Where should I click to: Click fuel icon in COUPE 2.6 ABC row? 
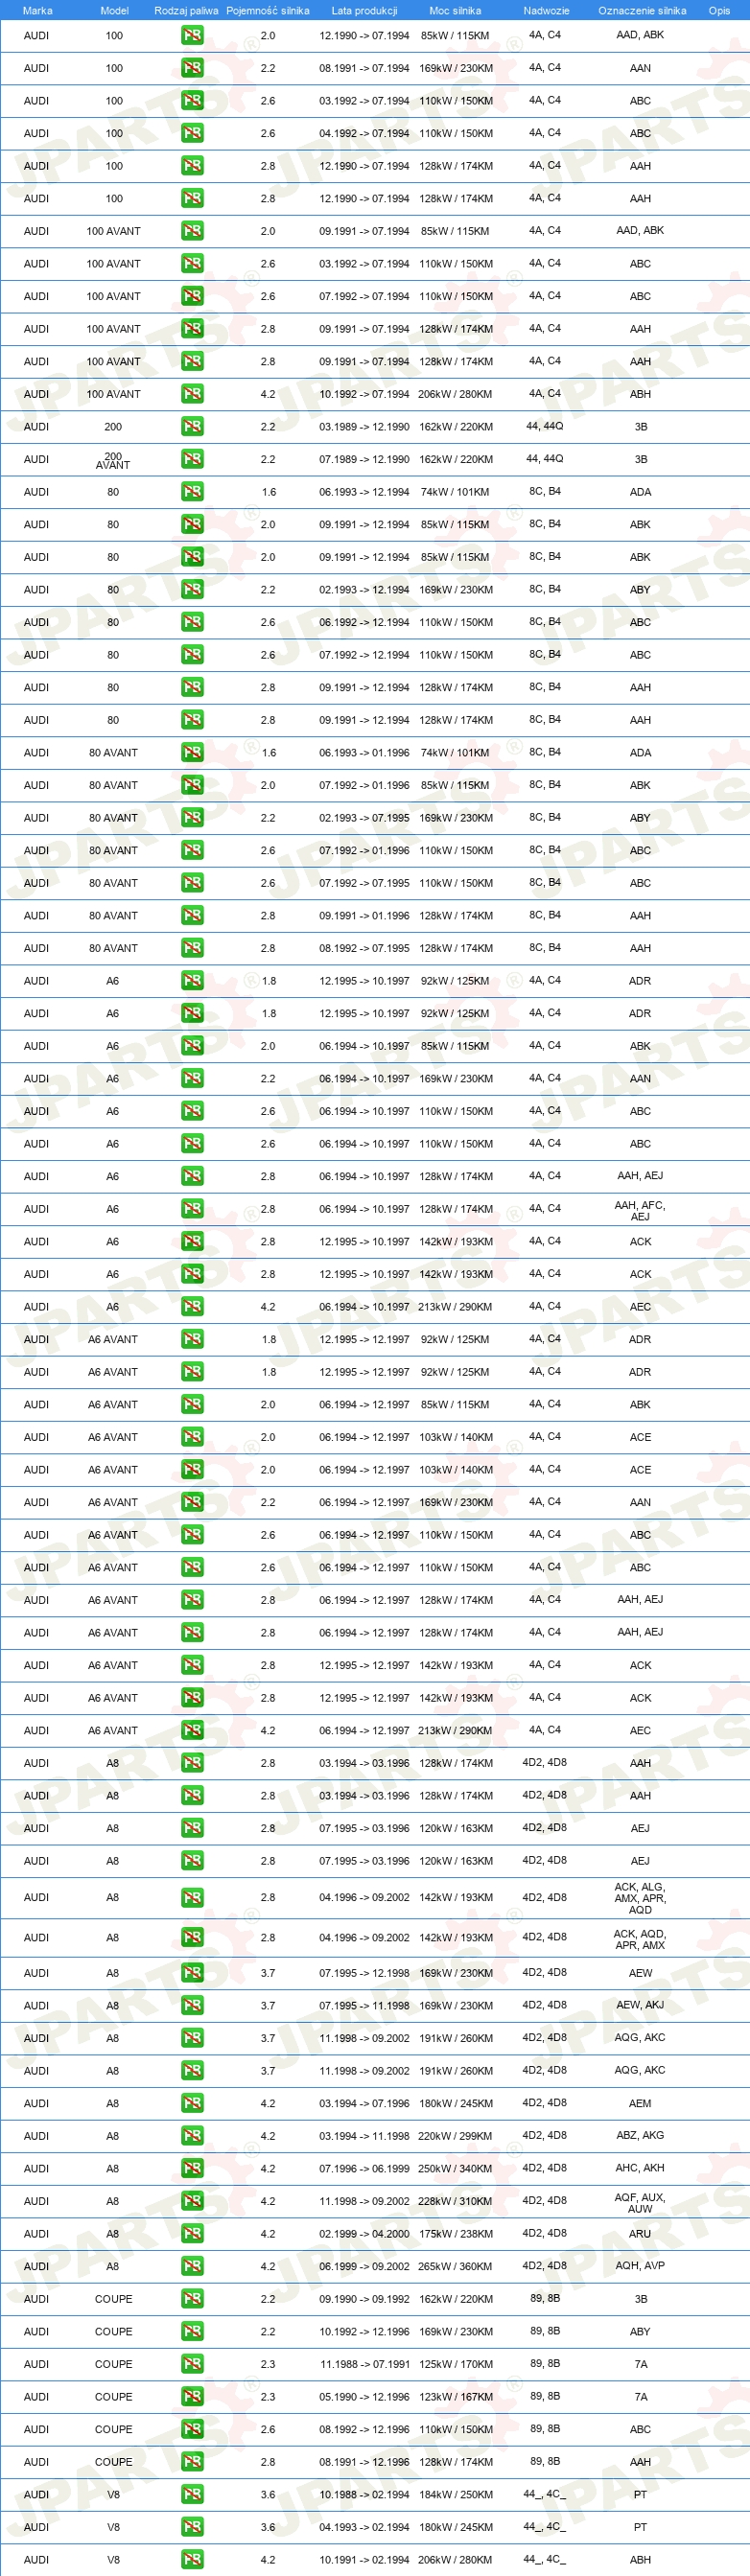[192, 2429]
